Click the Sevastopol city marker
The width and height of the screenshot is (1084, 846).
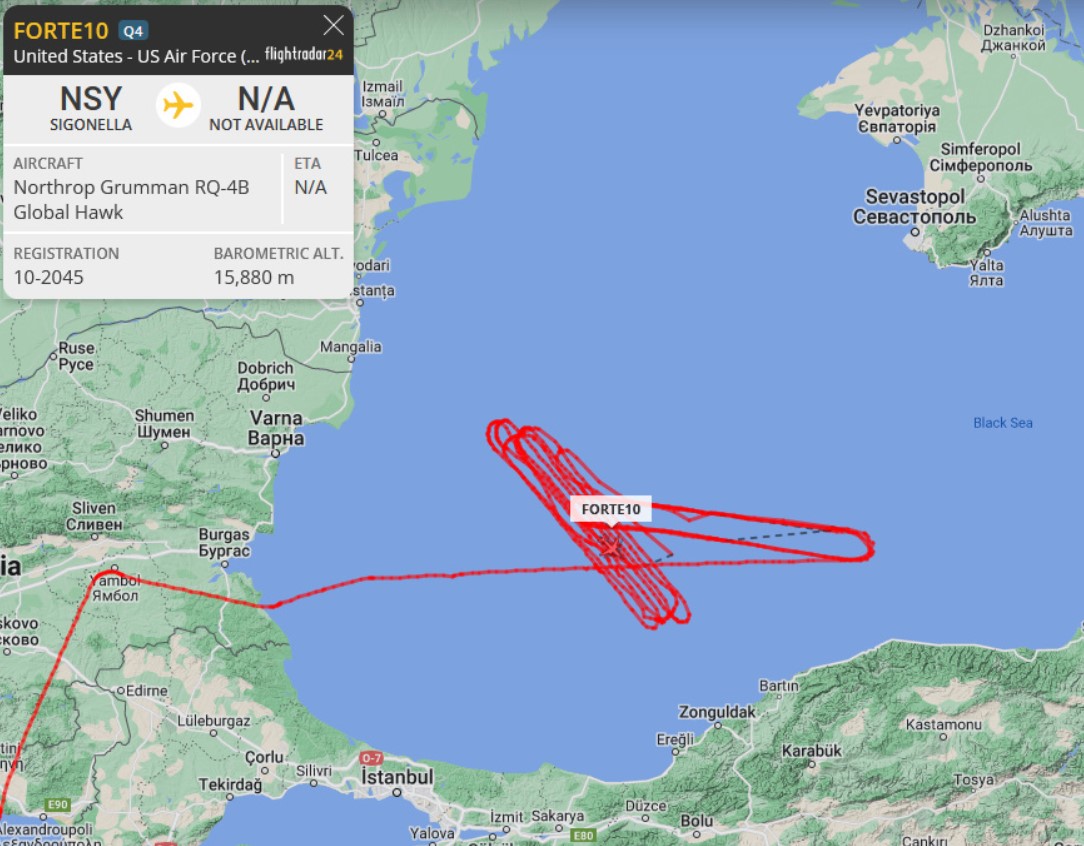point(915,232)
